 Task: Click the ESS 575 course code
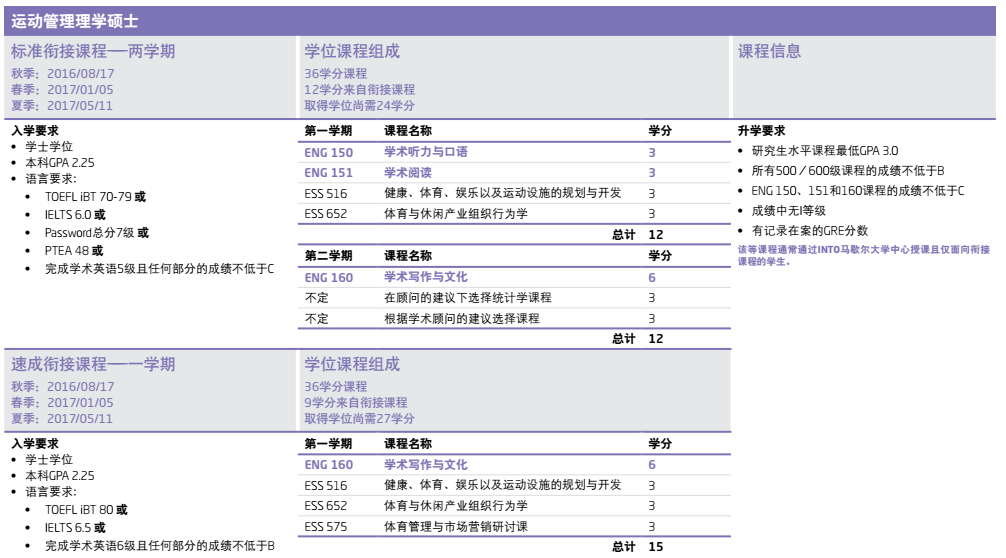[326, 526]
